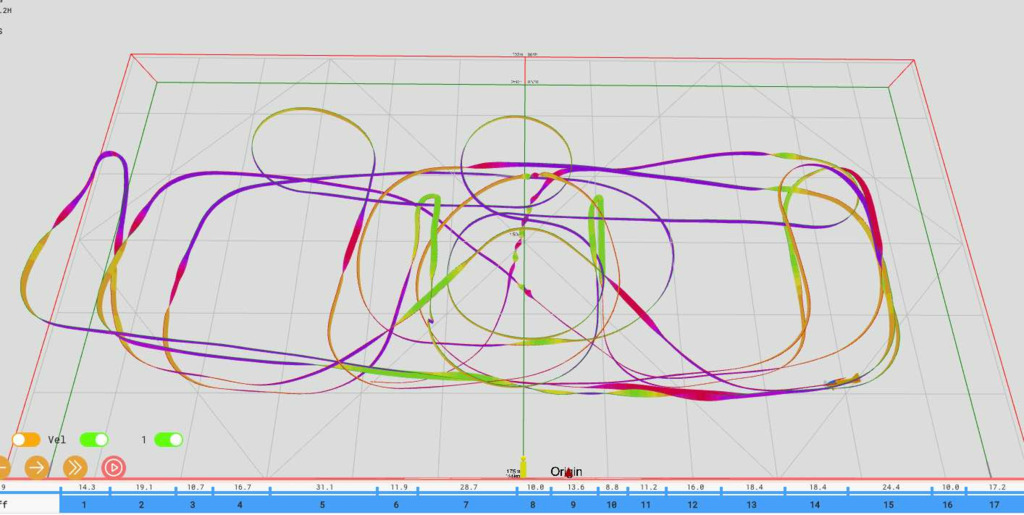The width and height of the screenshot is (1024, 515).
Task: Toggle the green switch labeled 1
Action: pos(168,440)
